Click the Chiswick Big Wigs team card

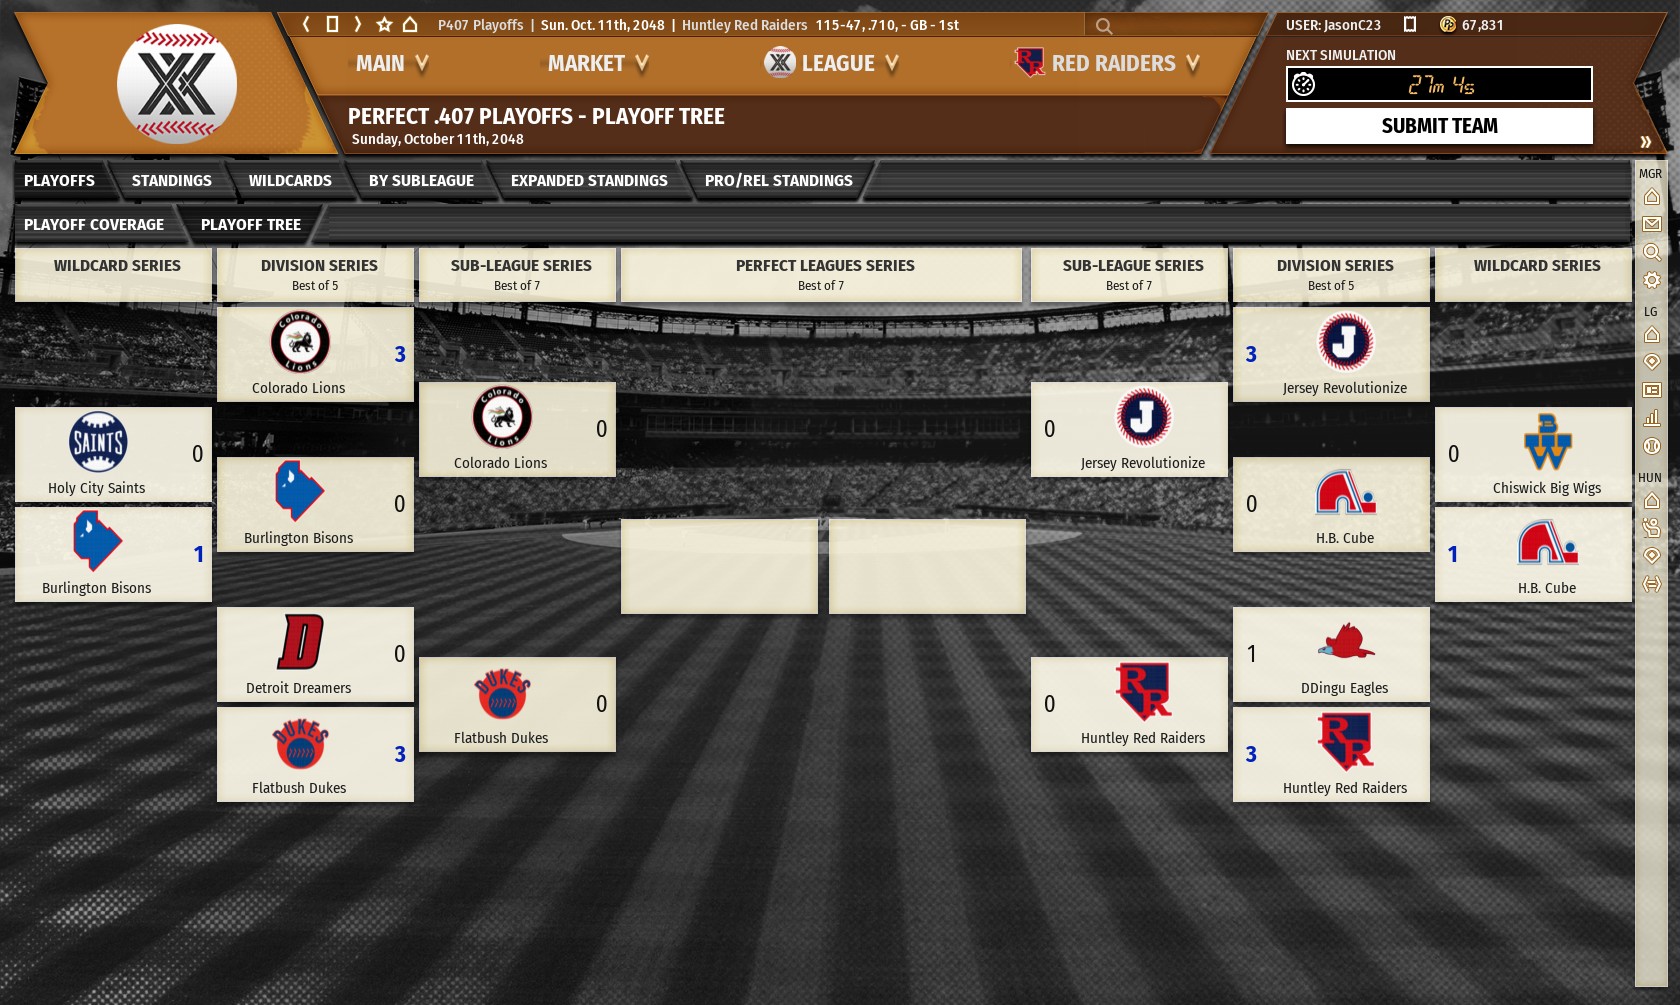tap(1533, 454)
